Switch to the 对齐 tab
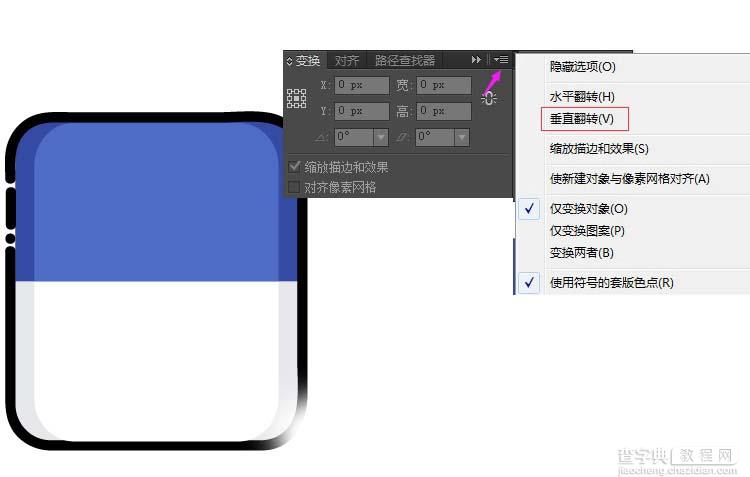This screenshot has height=477, width=750. tap(346, 61)
